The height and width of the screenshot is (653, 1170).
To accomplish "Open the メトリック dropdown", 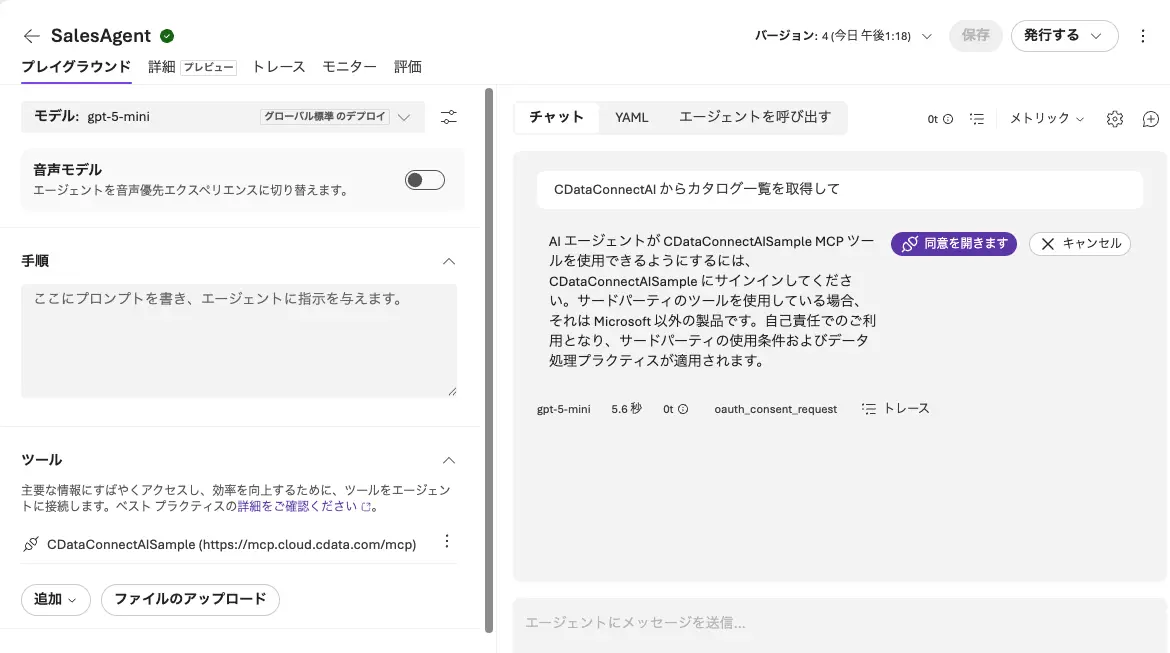I will [x=1046, y=119].
